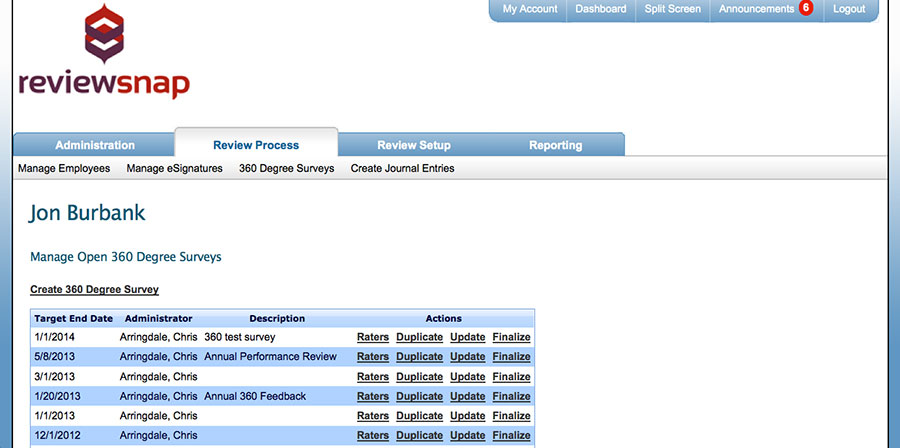Duplicate the 3/1/2013 survey

[x=419, y=377]
